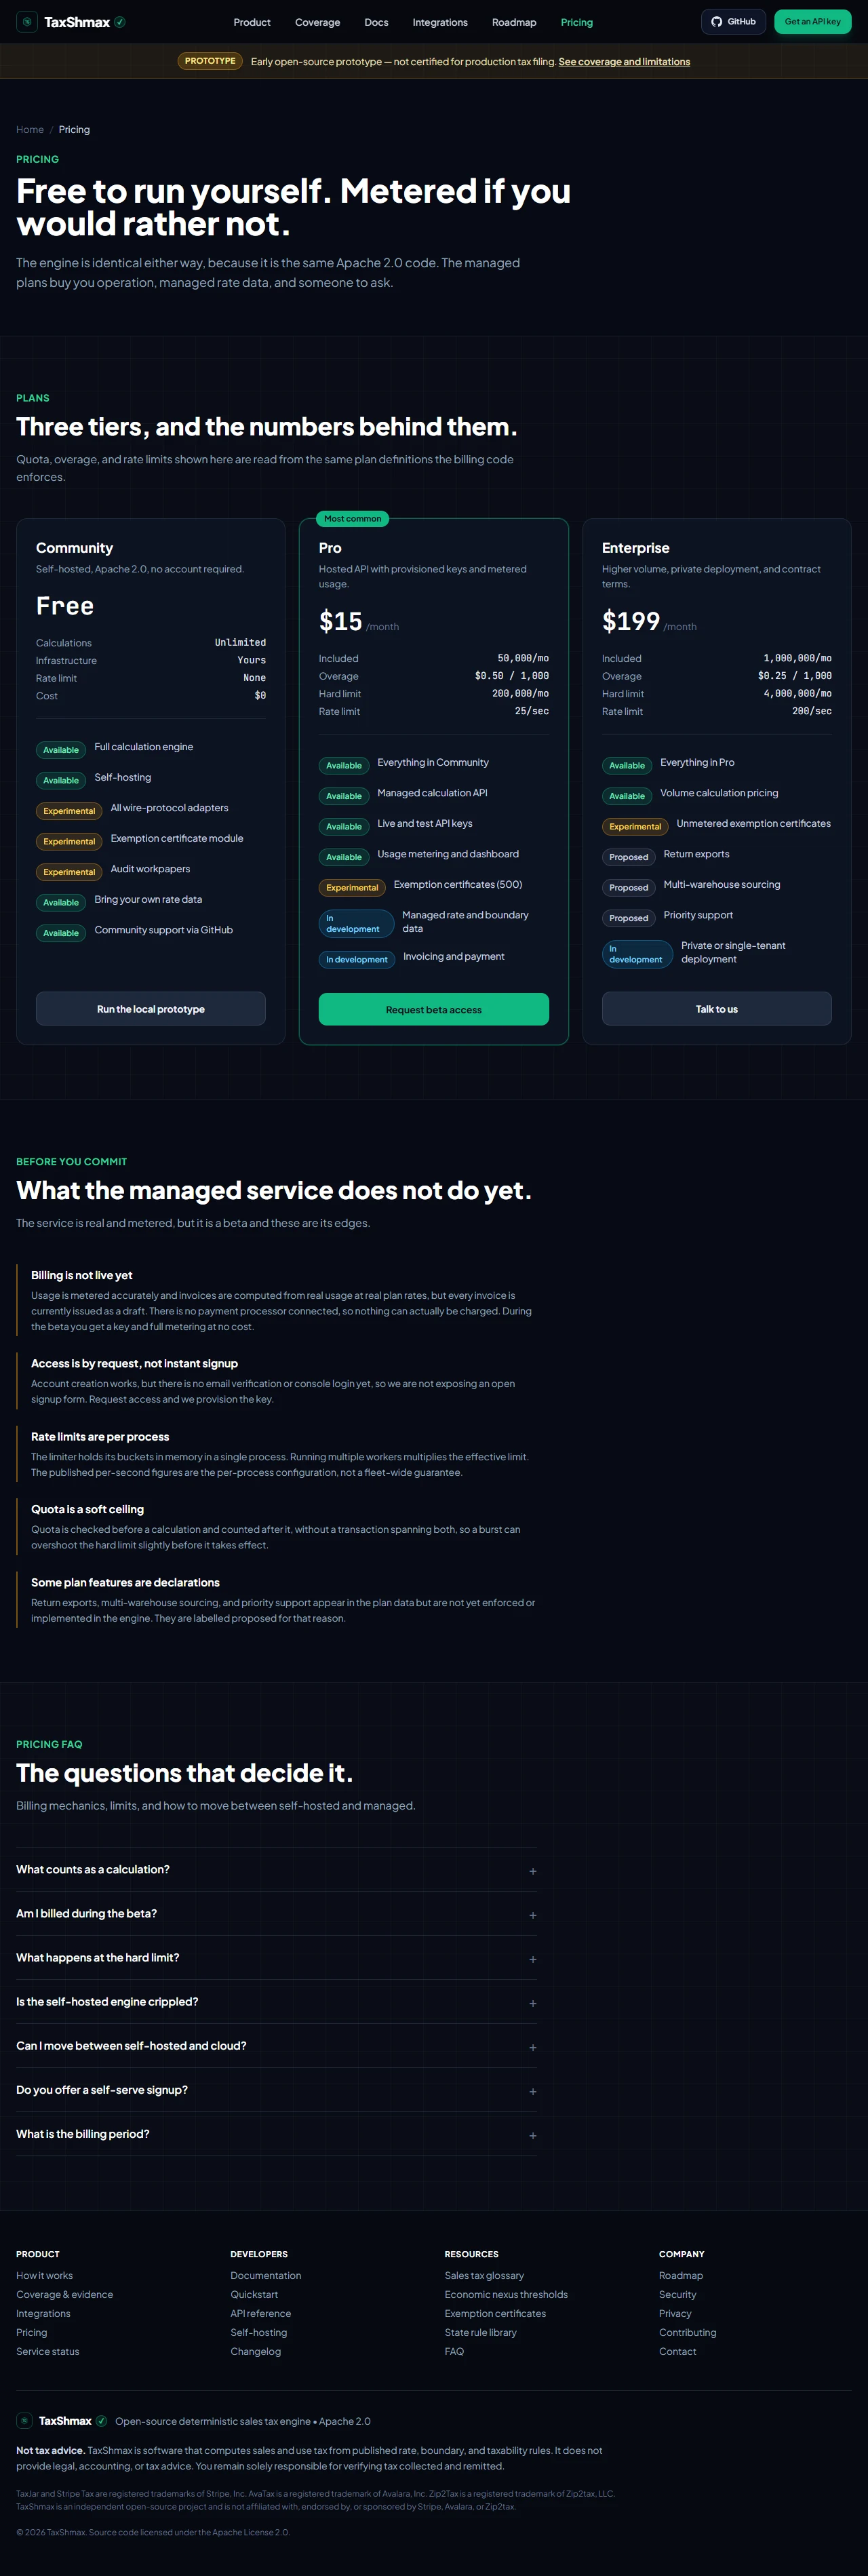Click the Home breadcrumb link
Image resolution: width=868 pixels, height=2576 pixels.
coord(30,130)
